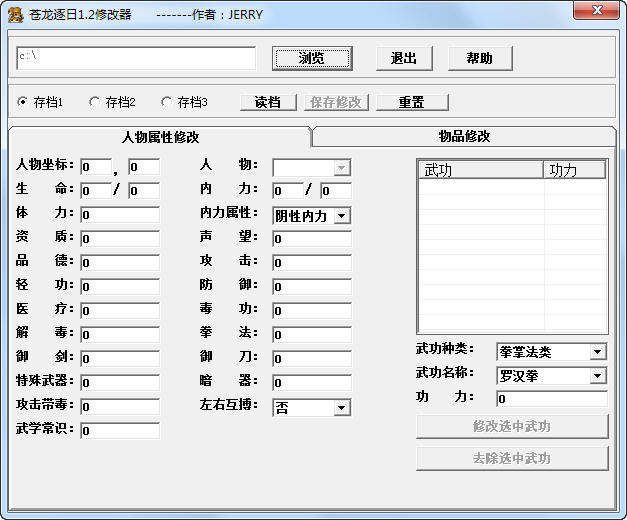Focus the 防御 input field
Screen dimensions: 627x520
pos(312,287)
